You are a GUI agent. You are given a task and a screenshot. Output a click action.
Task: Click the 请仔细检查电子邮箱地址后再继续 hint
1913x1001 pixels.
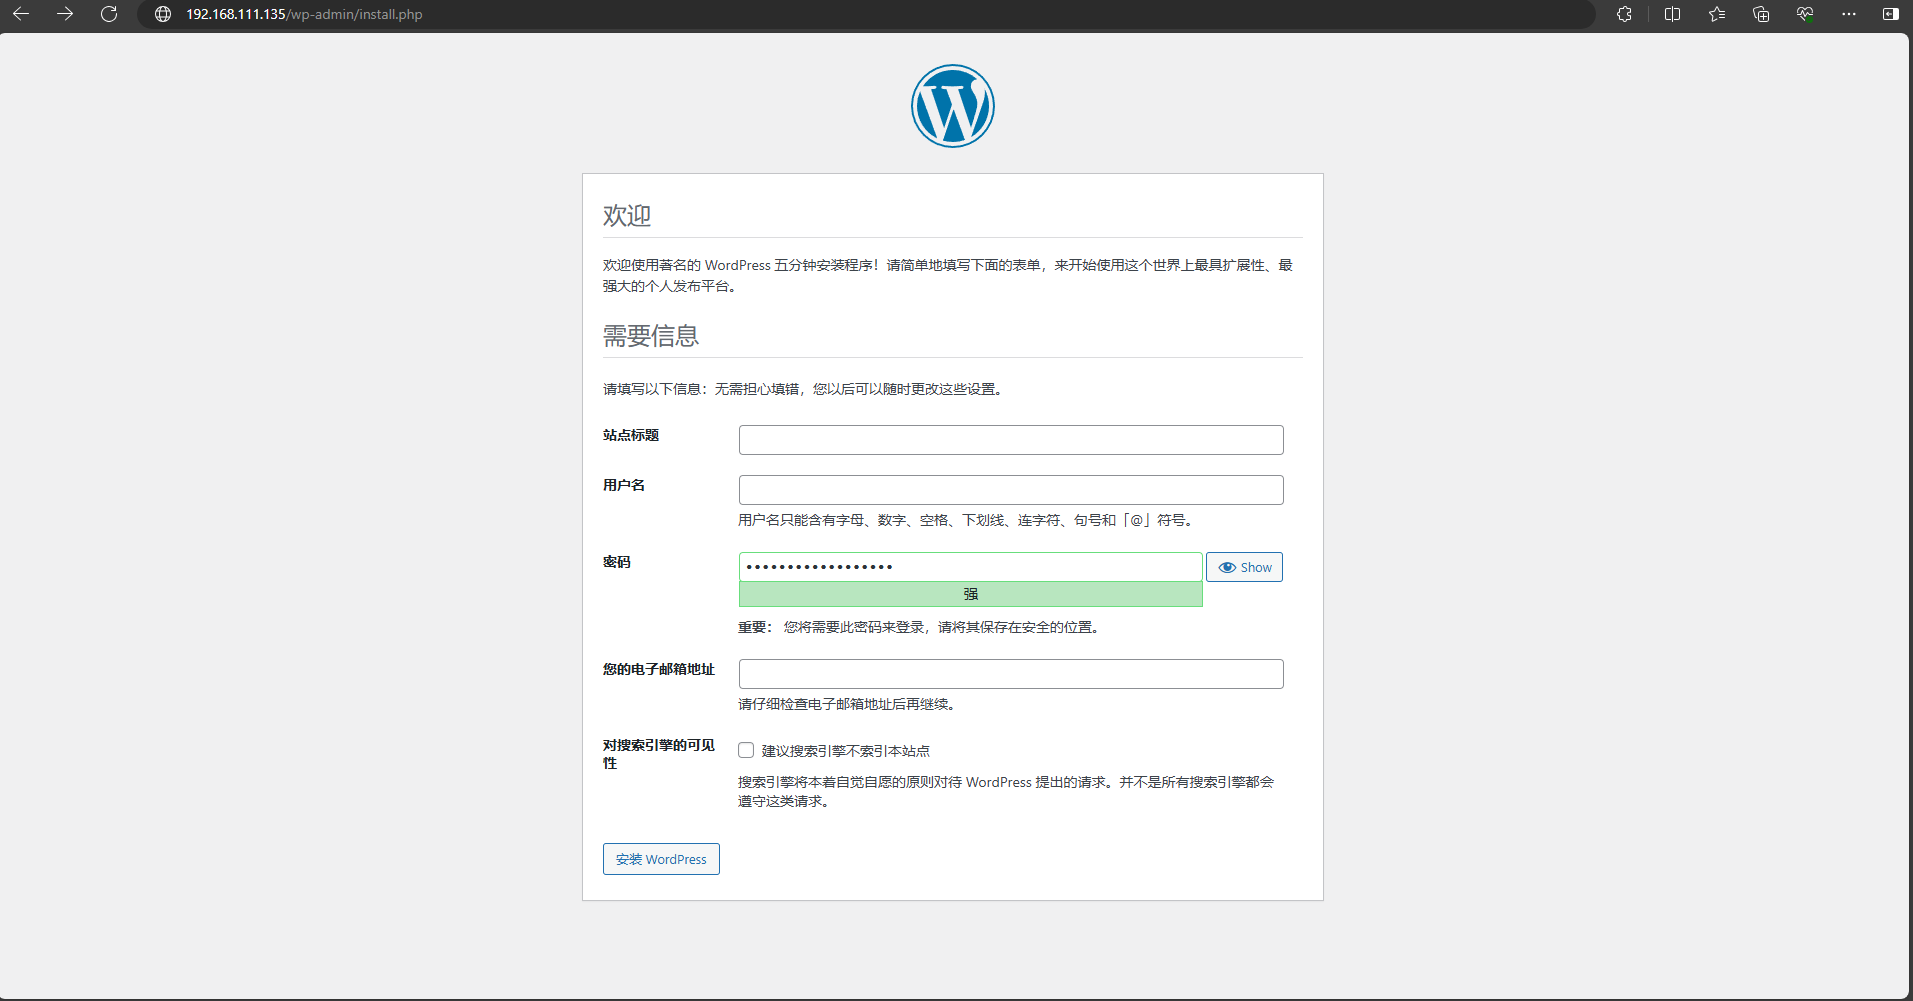click(x=849, y=704)
